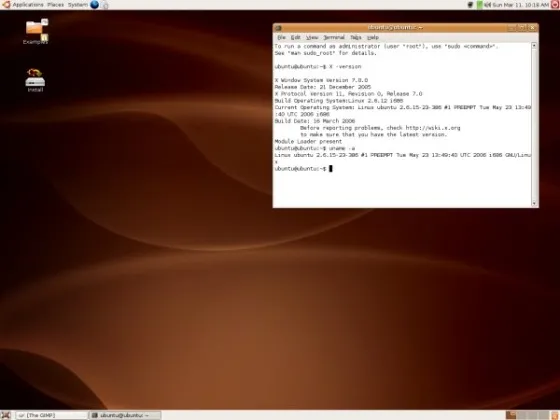Click the volume speaker icon in top panel
The height and width of the screenshot is (420, 560).
pyautogui.click(x=488, y=5)
